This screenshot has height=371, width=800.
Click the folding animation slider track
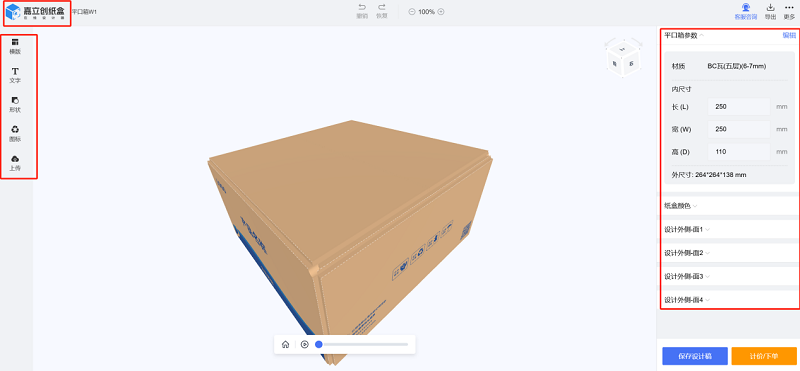point(362,344)
